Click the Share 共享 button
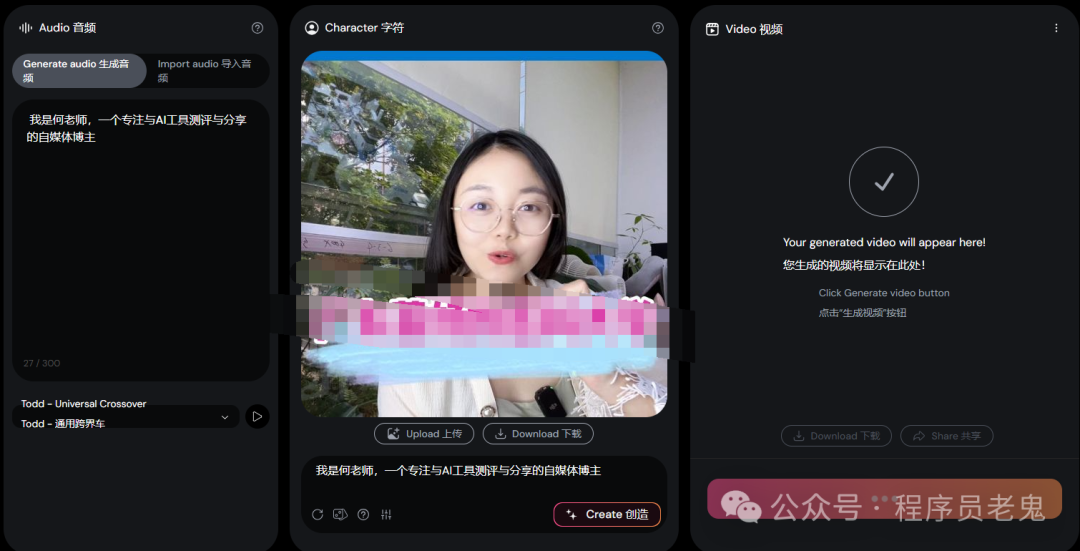The height and width of the screenshot is (551, 1080). click(x=946, y=436)
